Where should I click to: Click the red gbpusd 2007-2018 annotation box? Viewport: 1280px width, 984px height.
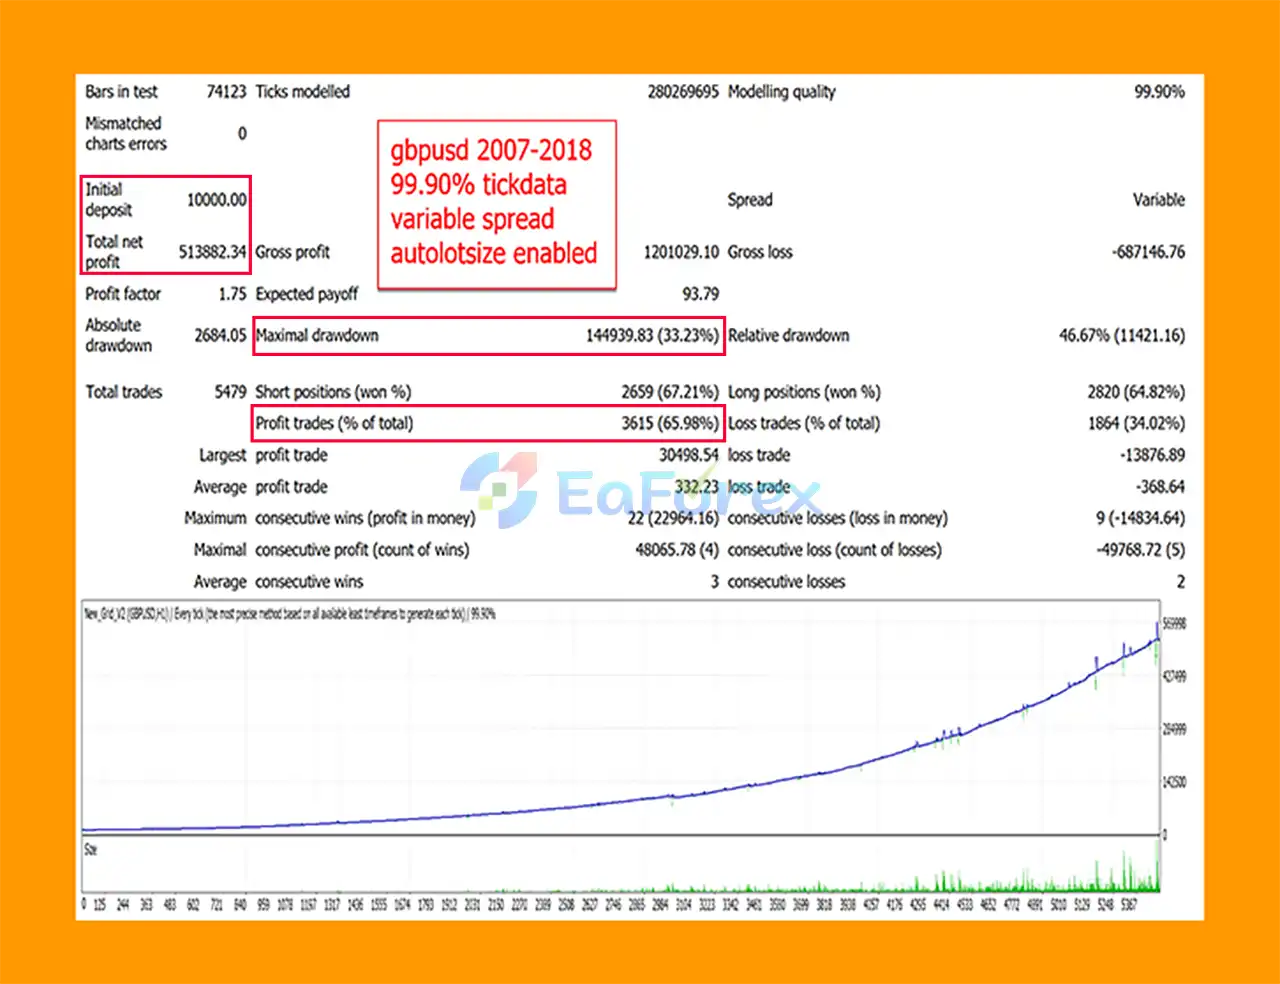[x=496, y=204]
